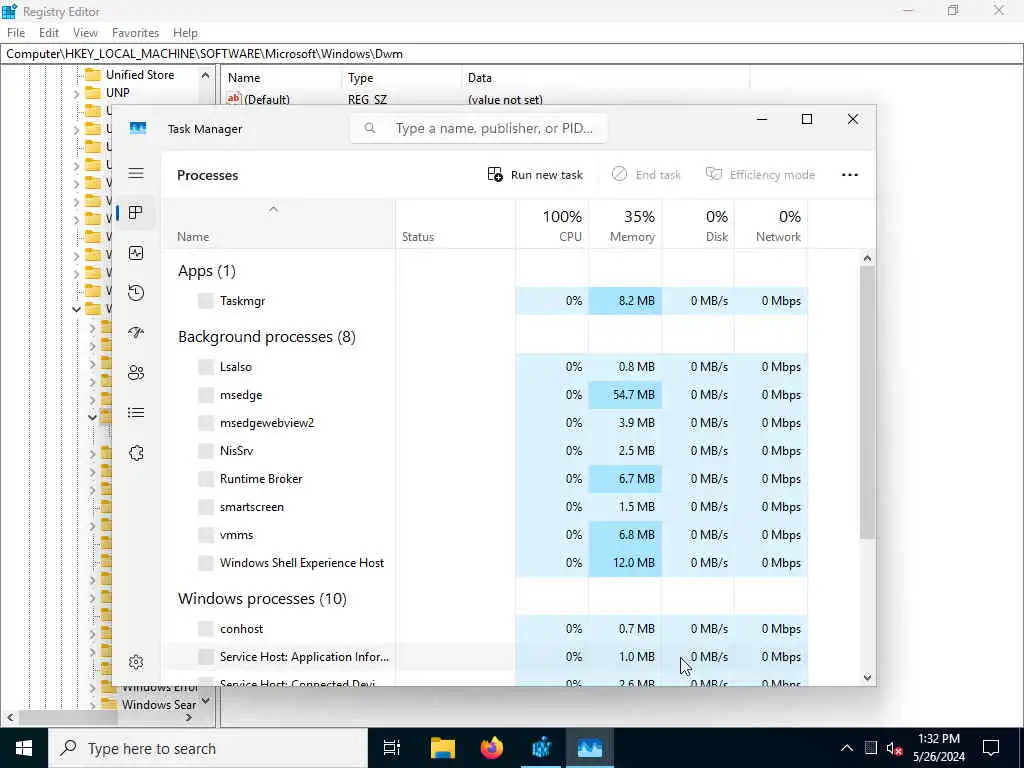The image size is (1024, 768).
Task: Open the more options ellipsis in Task Manager
Action: (x=850, y=174)
